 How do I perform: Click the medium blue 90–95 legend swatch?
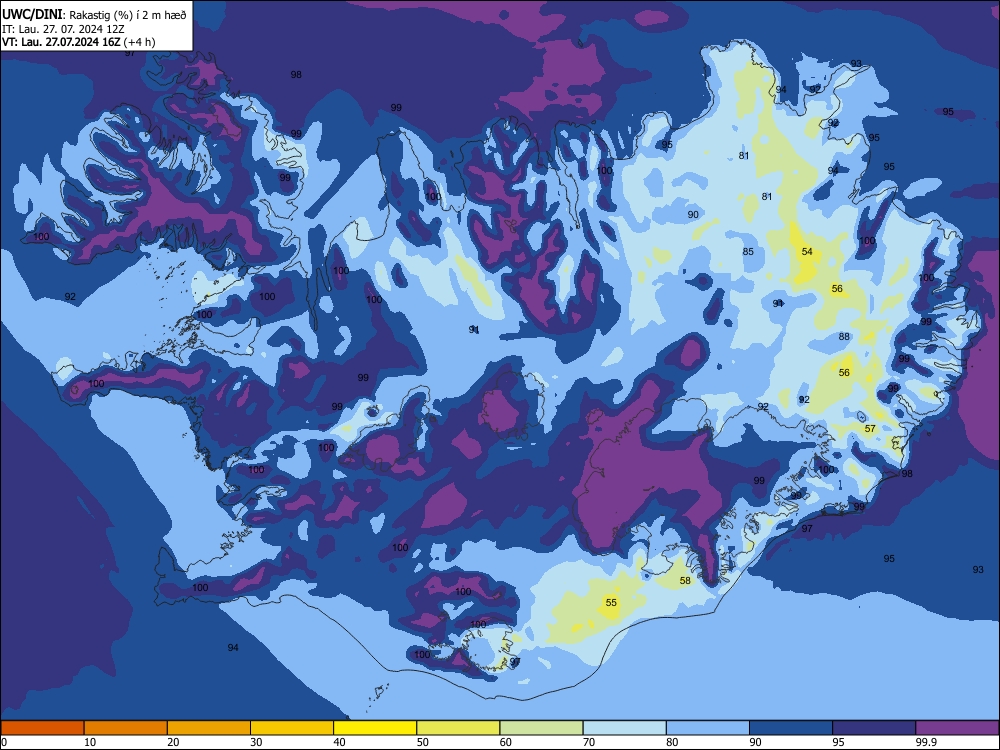pyautogui.click(x=791, y=728)
